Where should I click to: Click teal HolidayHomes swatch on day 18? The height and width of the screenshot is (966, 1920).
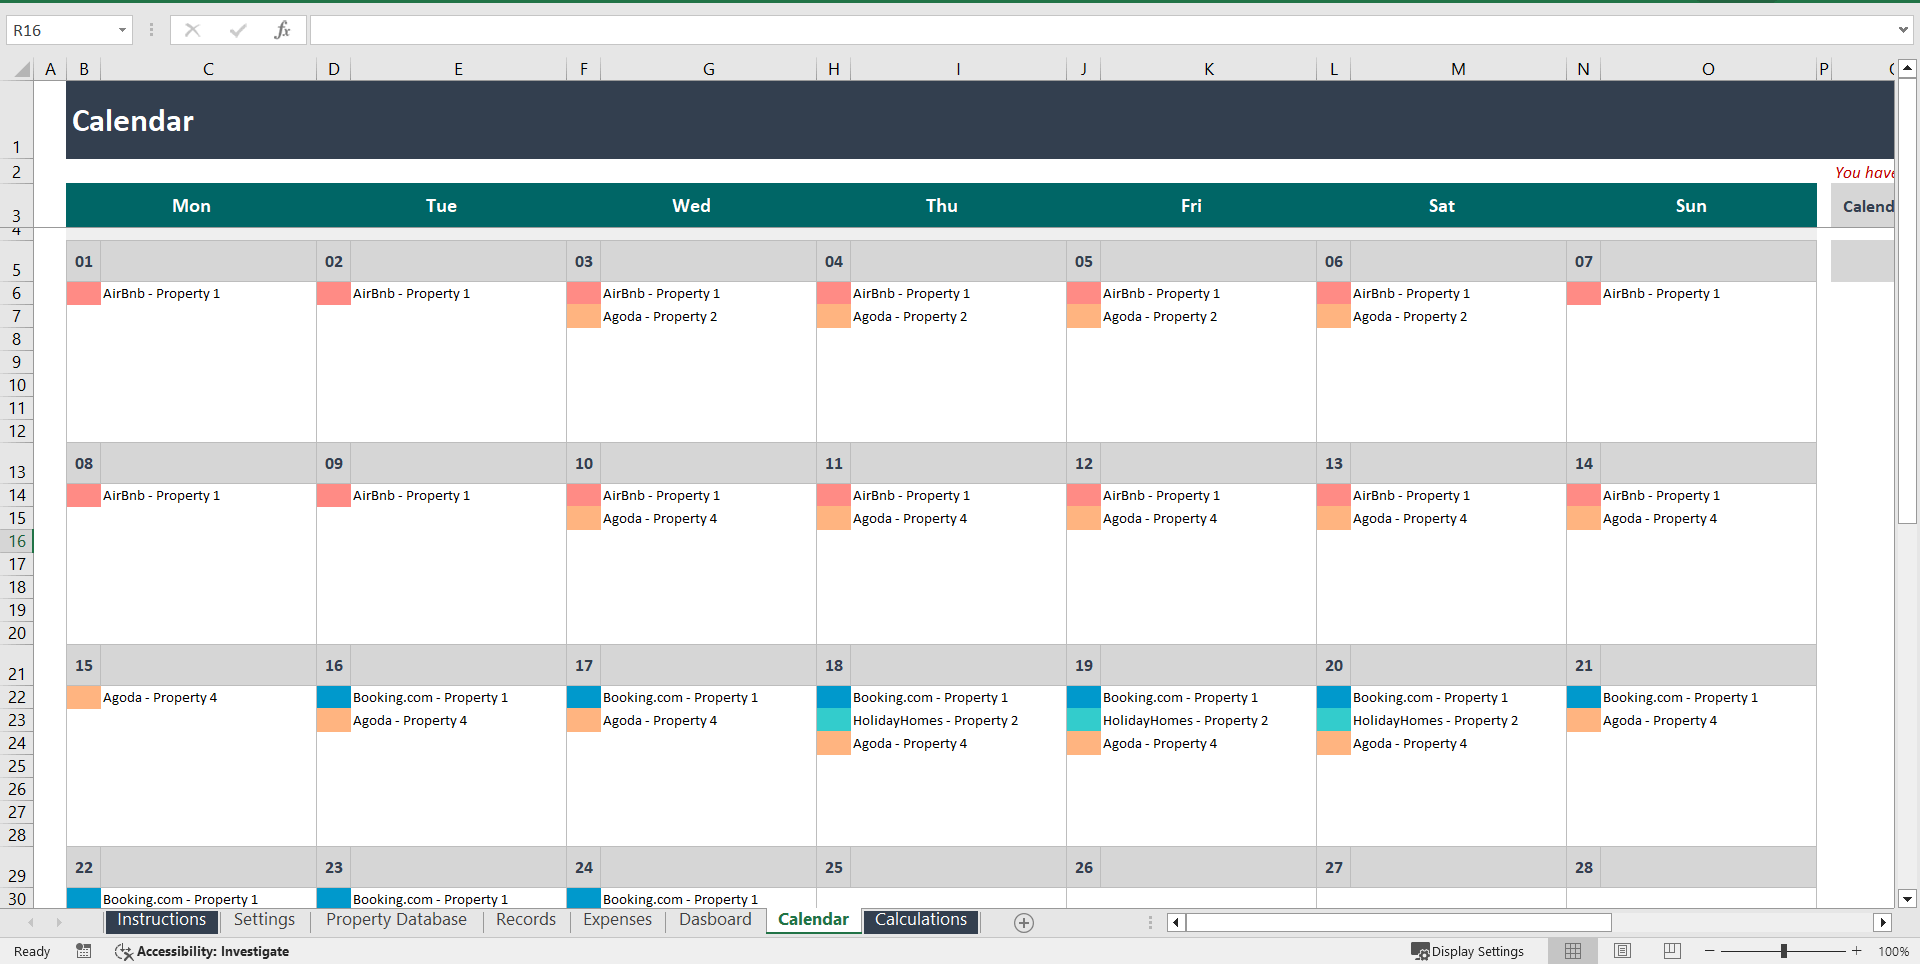[x=834, y=720]
